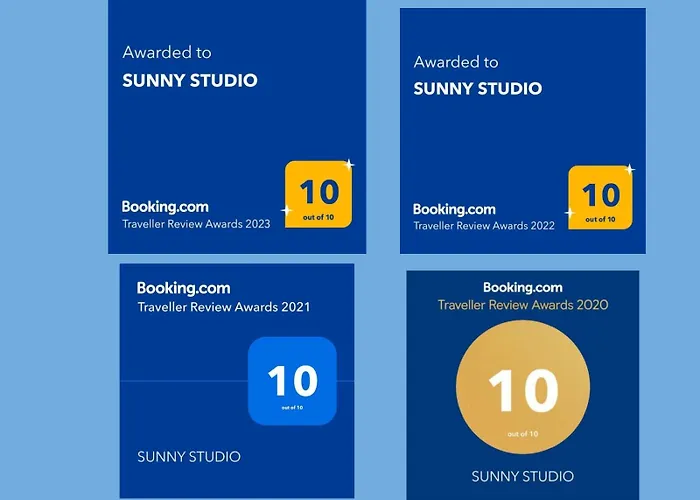700x500 pixels.
Task: Click the yellow 10 badge on 2023 award
Action: point(318,194)
